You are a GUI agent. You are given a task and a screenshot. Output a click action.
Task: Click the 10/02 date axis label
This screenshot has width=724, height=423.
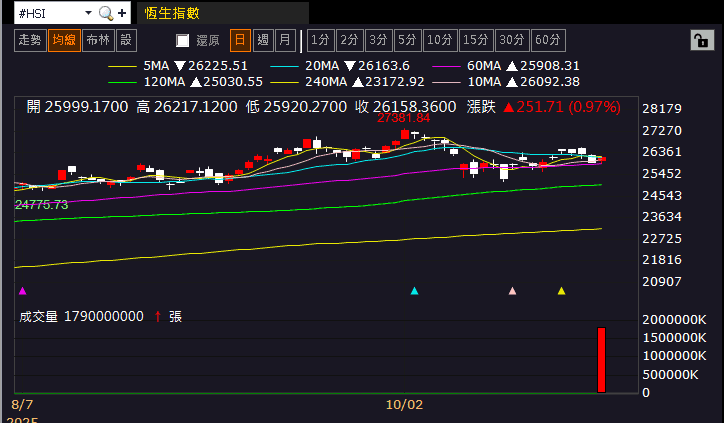click(404, 405)
